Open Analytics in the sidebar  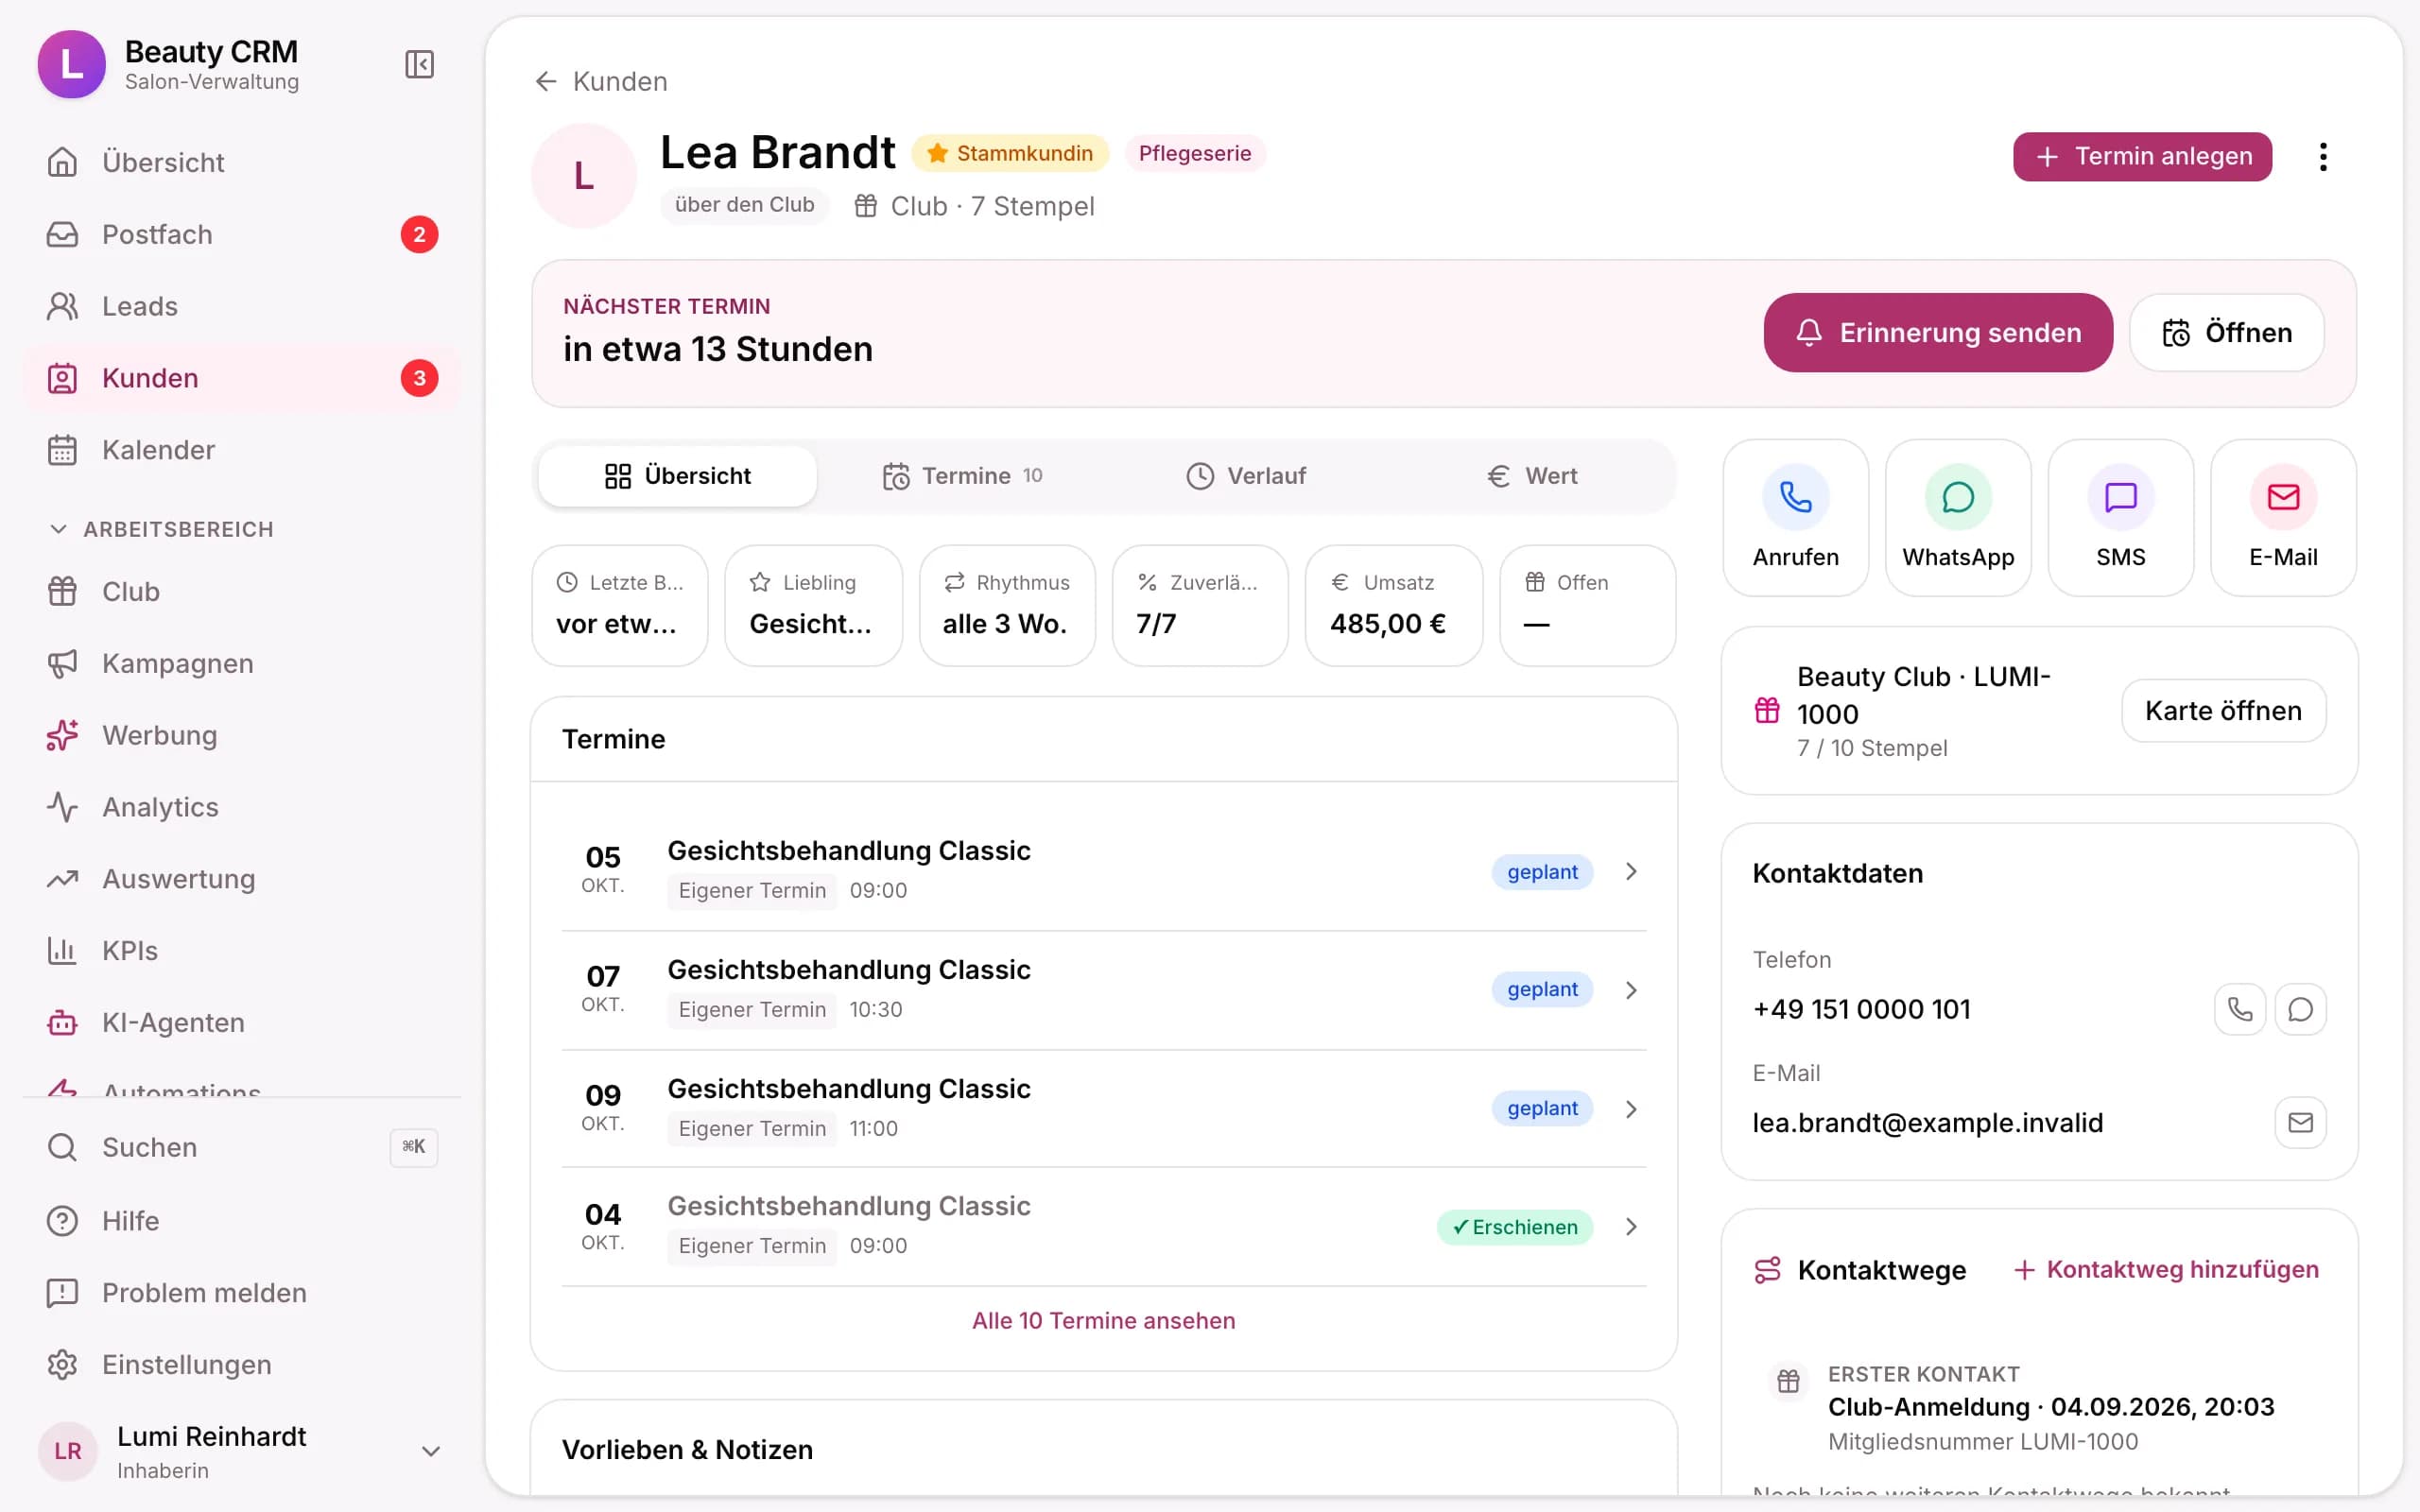(242, 807)
